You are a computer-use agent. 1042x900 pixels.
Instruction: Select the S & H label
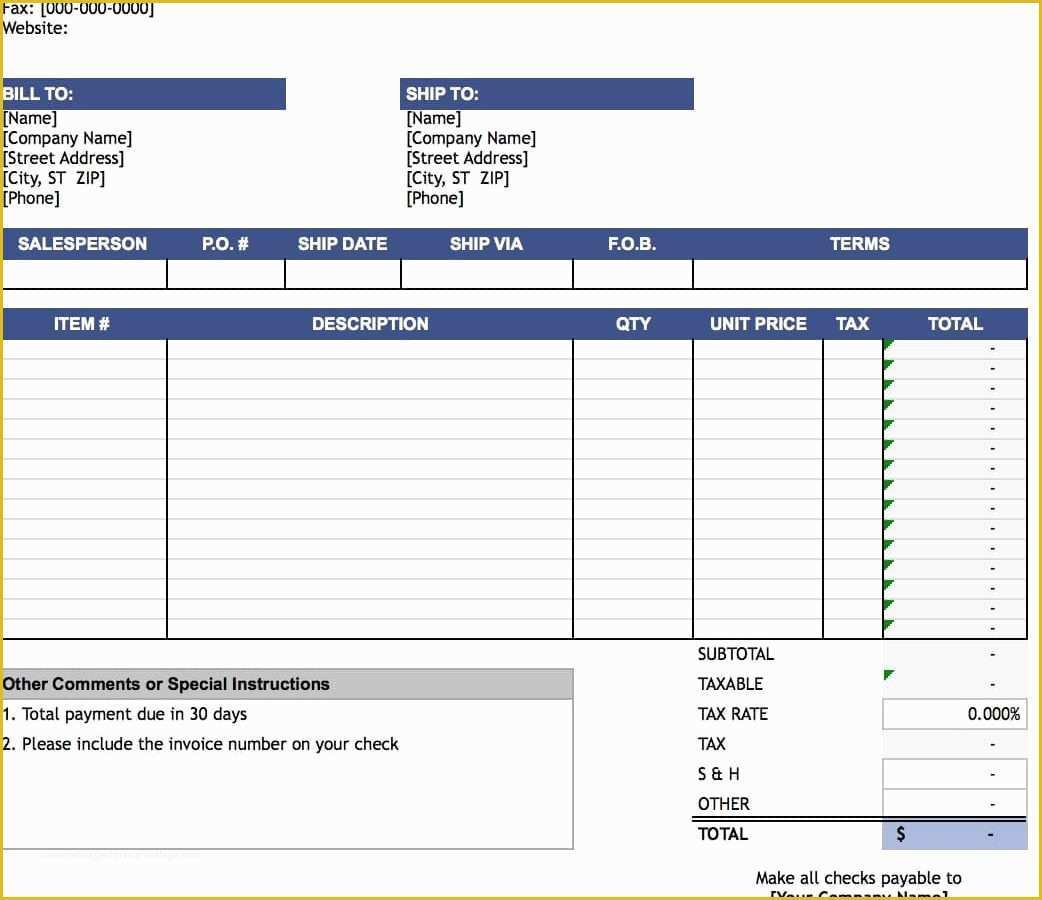(718, 774)
